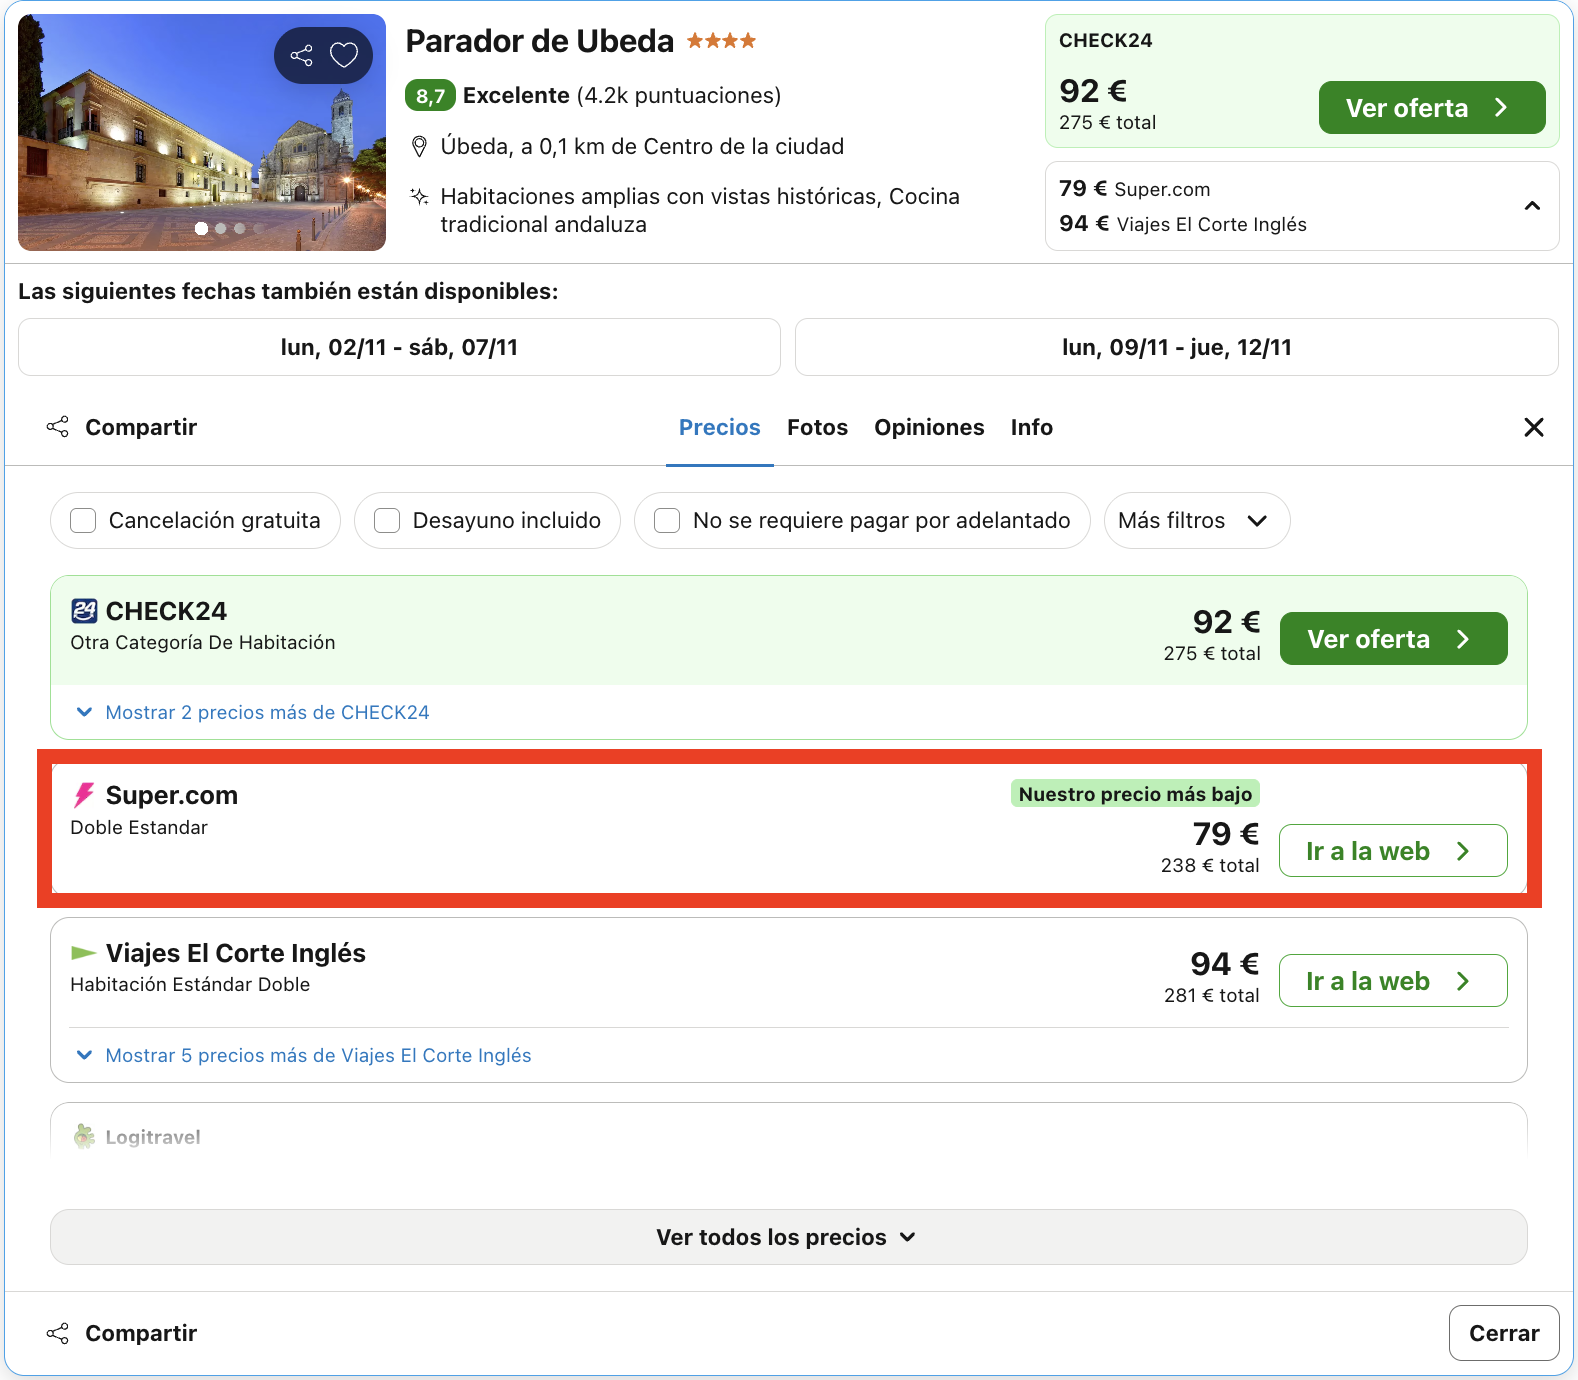The height and width of the screenshot is (1380, 1578).
Task: Click Ver oferta in the top CHECK24 card
Action: pyautogui.click(x=1432, y=107)
